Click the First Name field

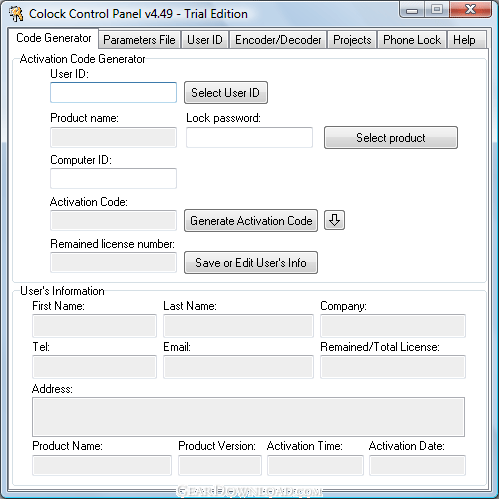point(94,326)
